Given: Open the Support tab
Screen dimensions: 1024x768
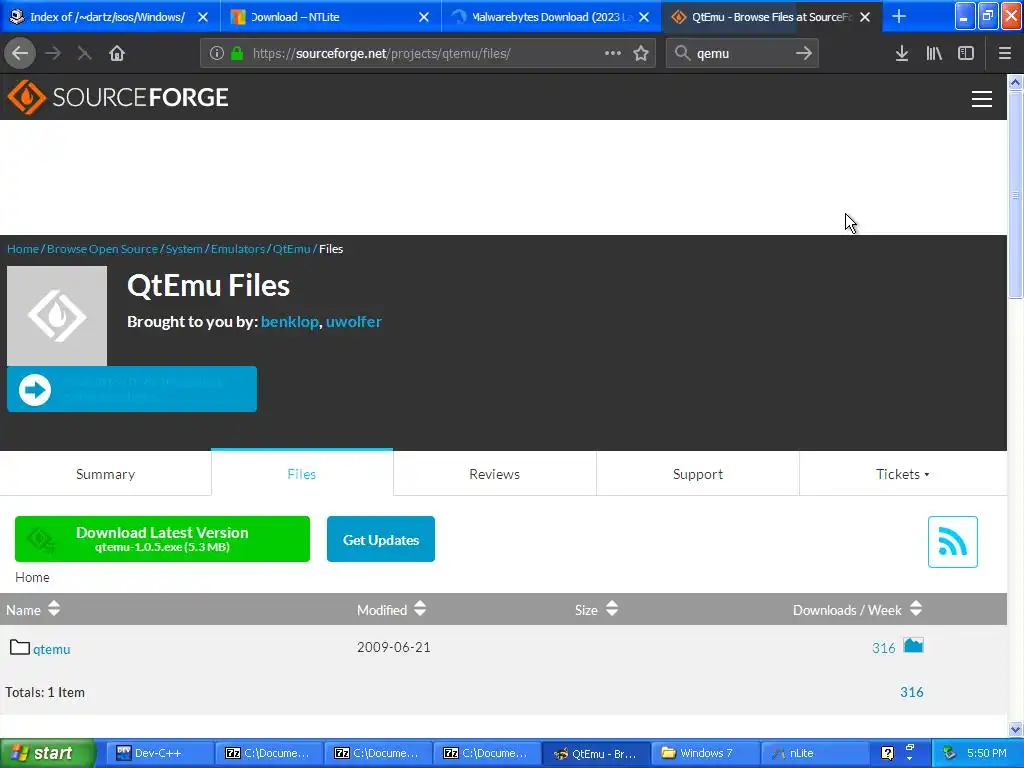Looking at the screenshot, I should [697, 474].
